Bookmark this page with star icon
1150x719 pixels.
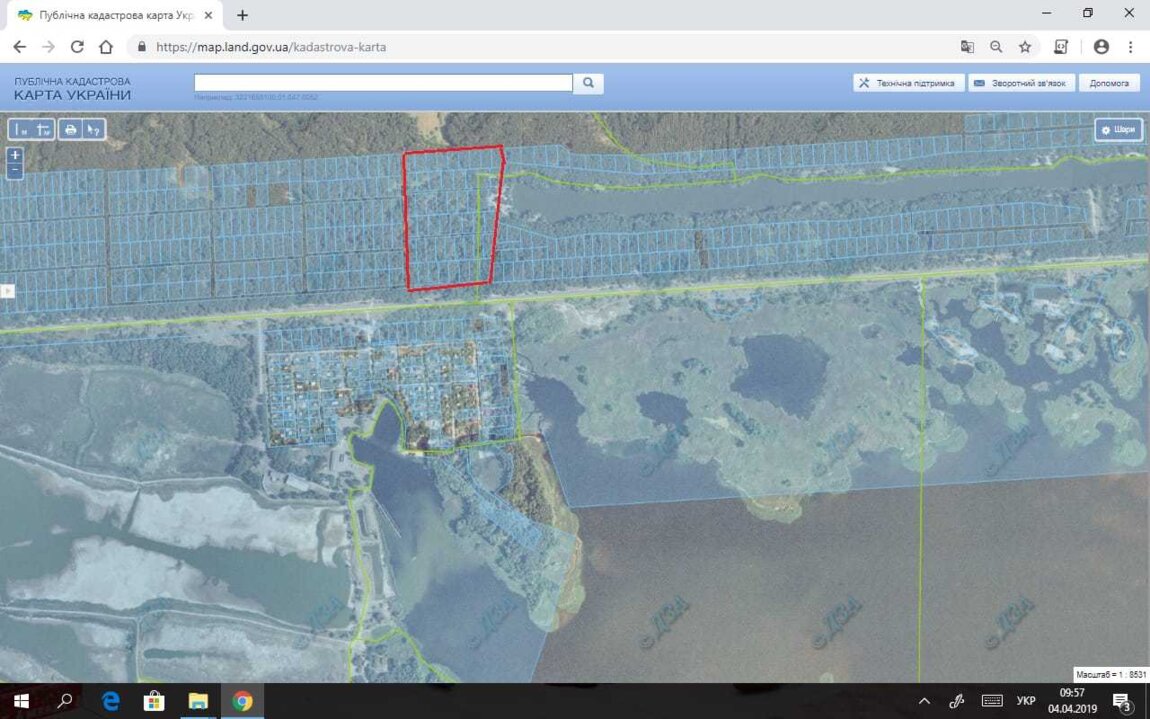pyautogui.click(x=1025, y=47)
